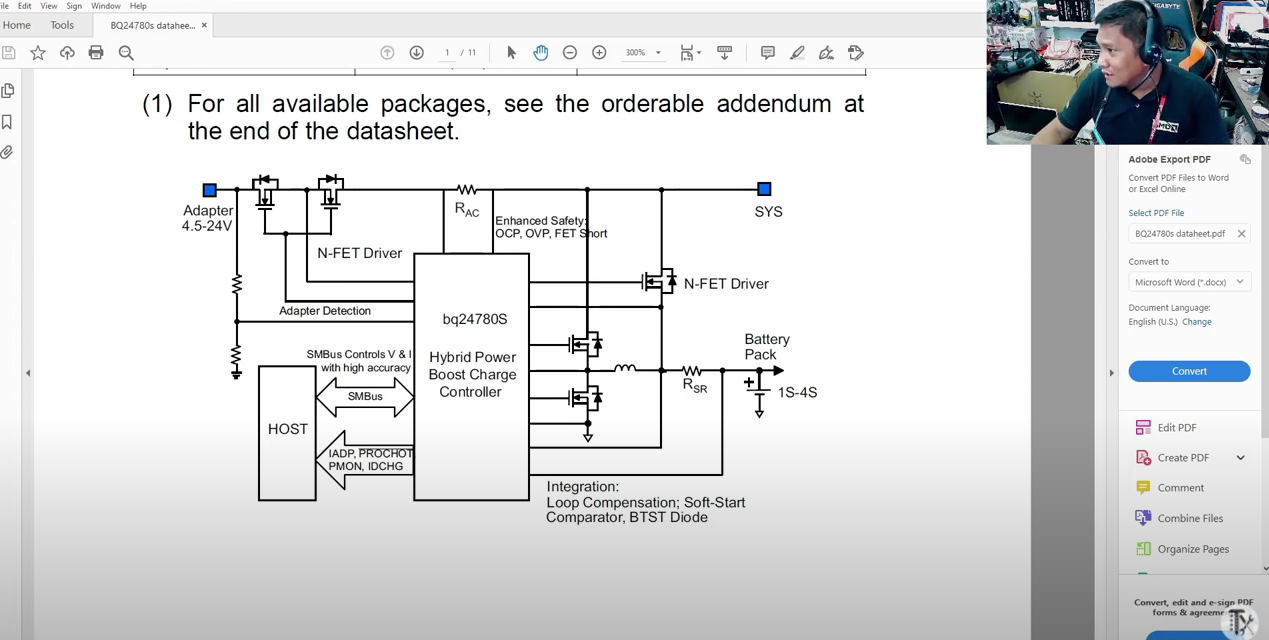Go to the next page arrow
The width and height of the screenshot is (1269, 640).
click(x=417, y=53)
